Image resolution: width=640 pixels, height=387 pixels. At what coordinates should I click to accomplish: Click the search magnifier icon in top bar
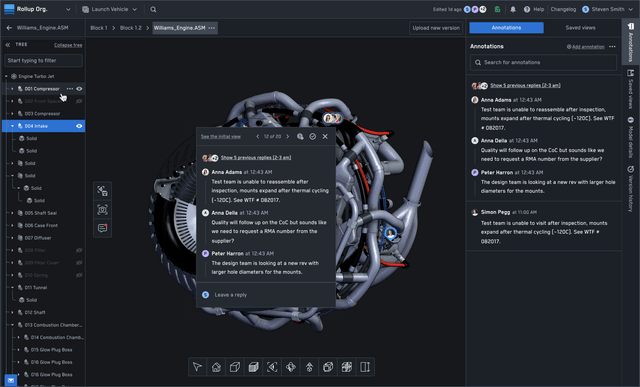(x=153, y=9)
